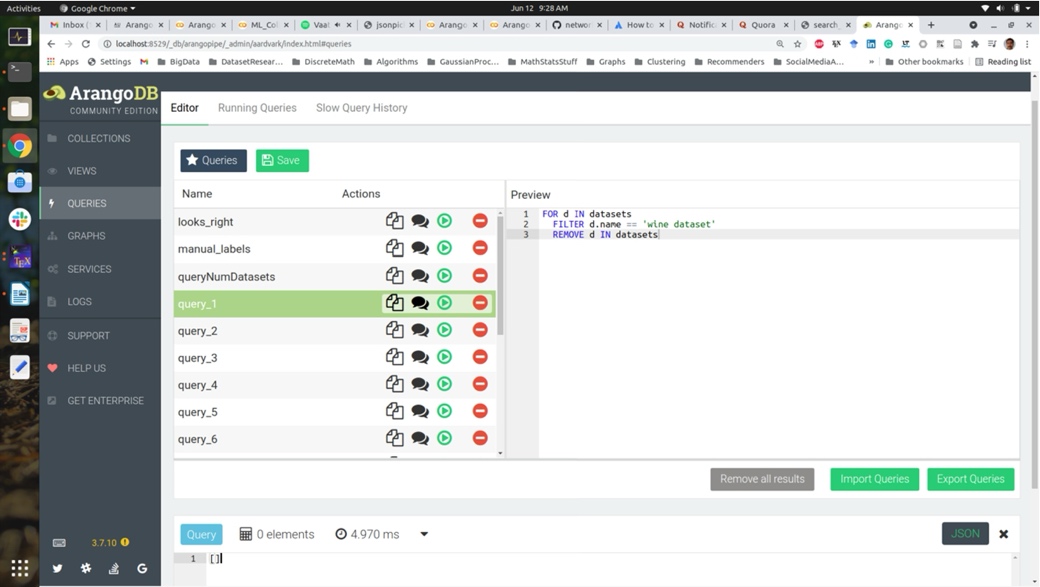This screenshot has height=587, width=1040.
Task: Explain the queryNumDatasets query
Action: pos(420,276)
